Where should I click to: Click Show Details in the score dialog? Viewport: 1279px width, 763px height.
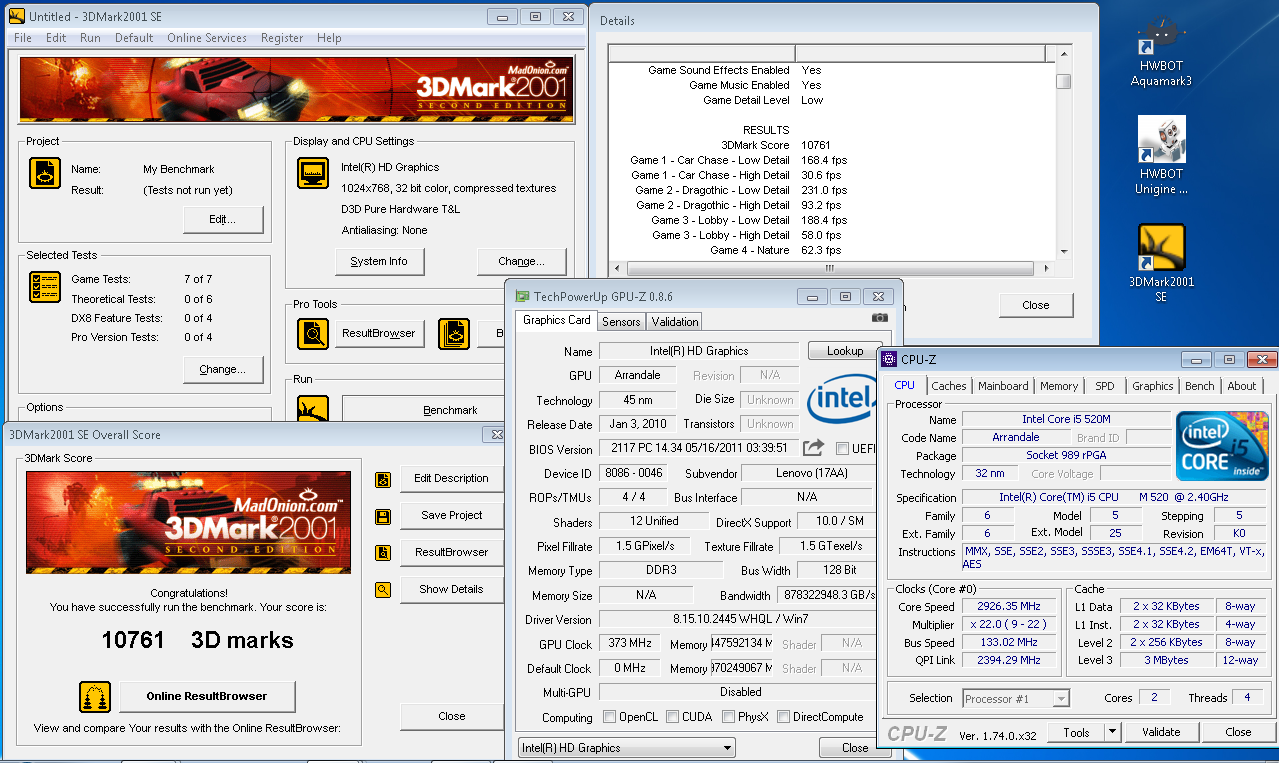pos(451,590)
